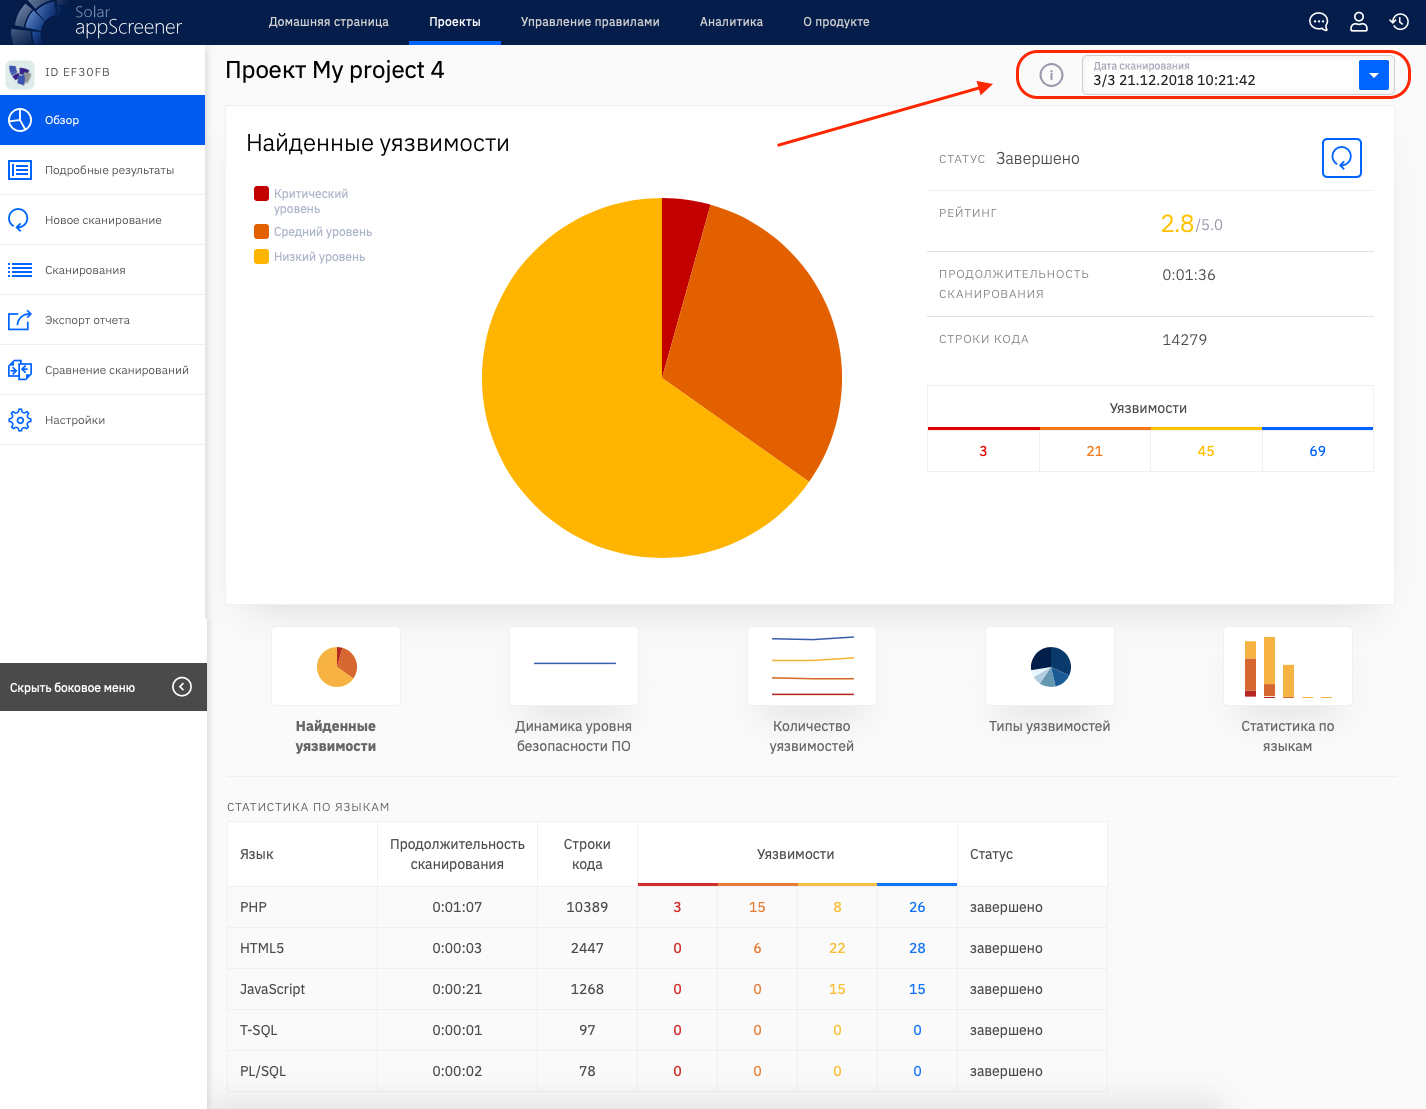Toggle the Критический уровень legend swatch
Image resolution: width=1426 pixels, height=1109 pixels.
pos(262,194)
